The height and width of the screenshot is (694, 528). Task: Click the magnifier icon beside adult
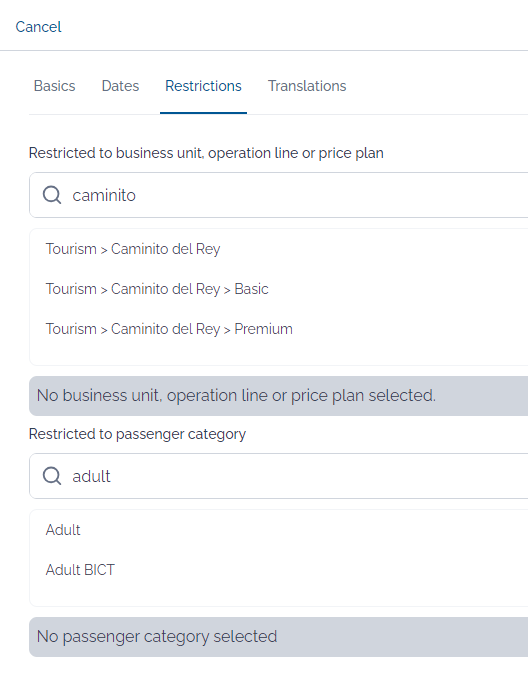click(x=52, y=476)
